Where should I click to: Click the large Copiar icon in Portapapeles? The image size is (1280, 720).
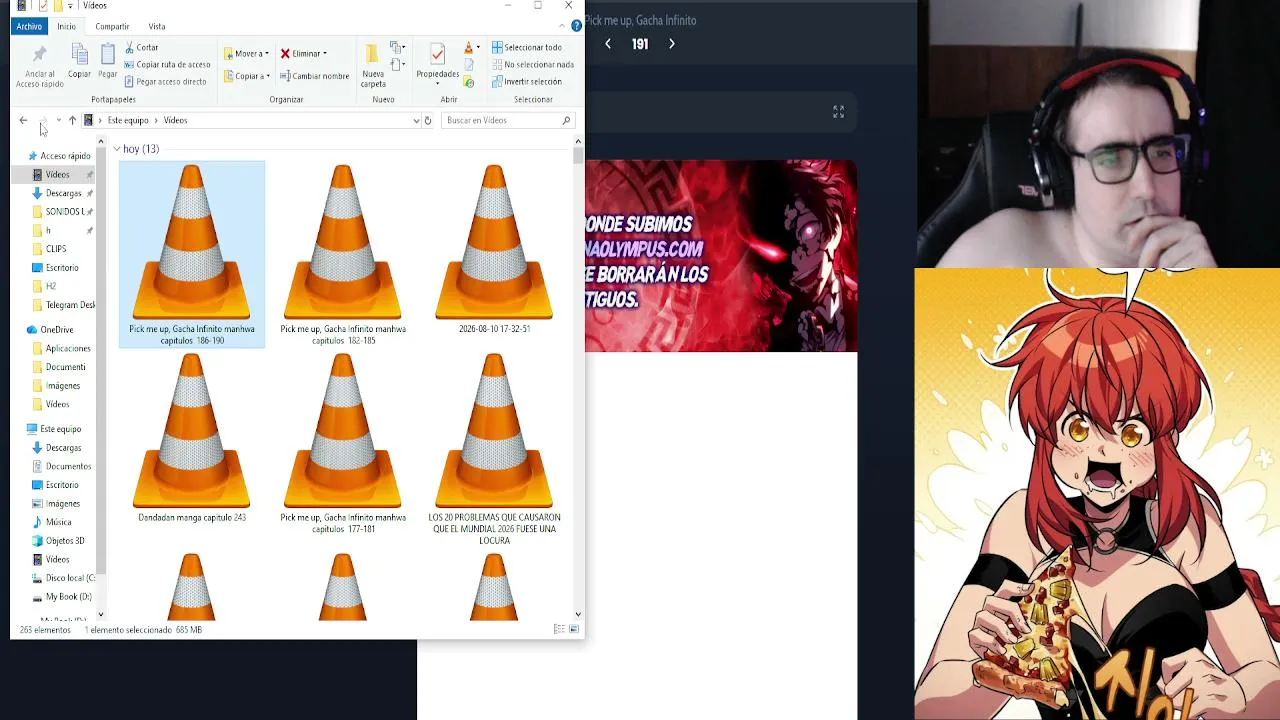[x=79, y=55]
